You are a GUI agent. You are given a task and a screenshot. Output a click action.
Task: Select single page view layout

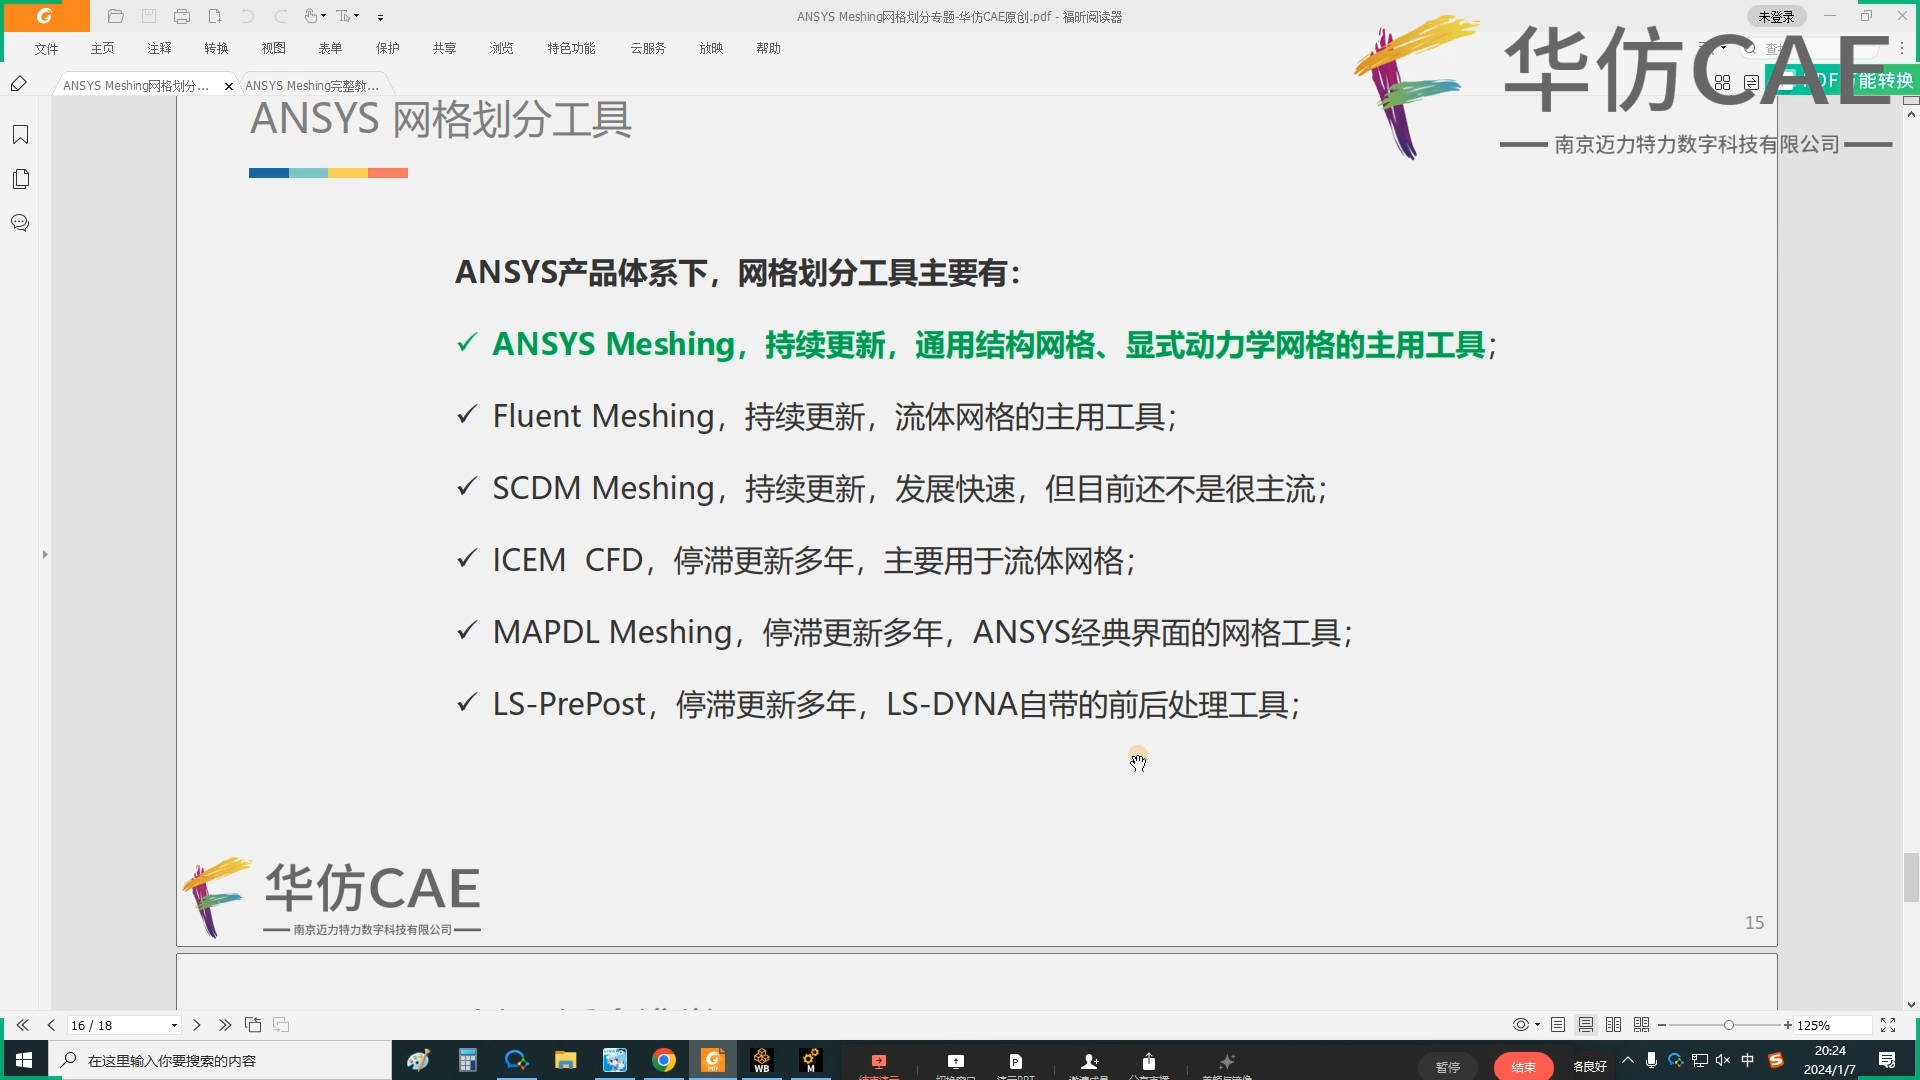click(1558, 1025)
